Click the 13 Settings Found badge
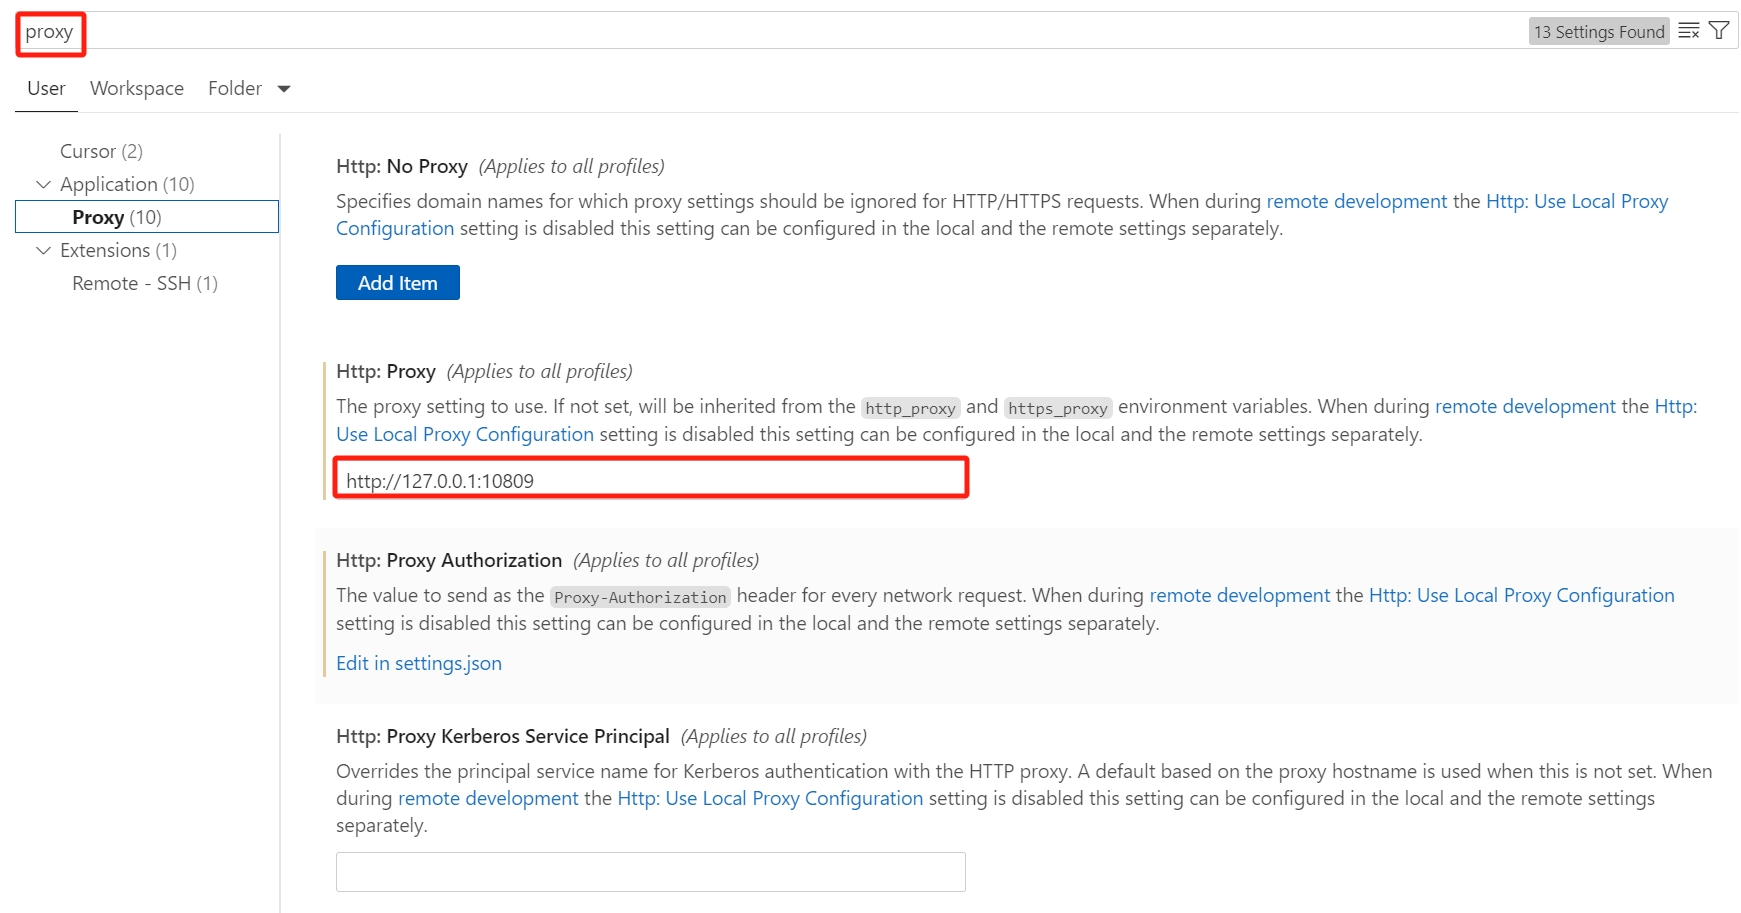This screenshot has width=1741, height=913. (1598, 32)
